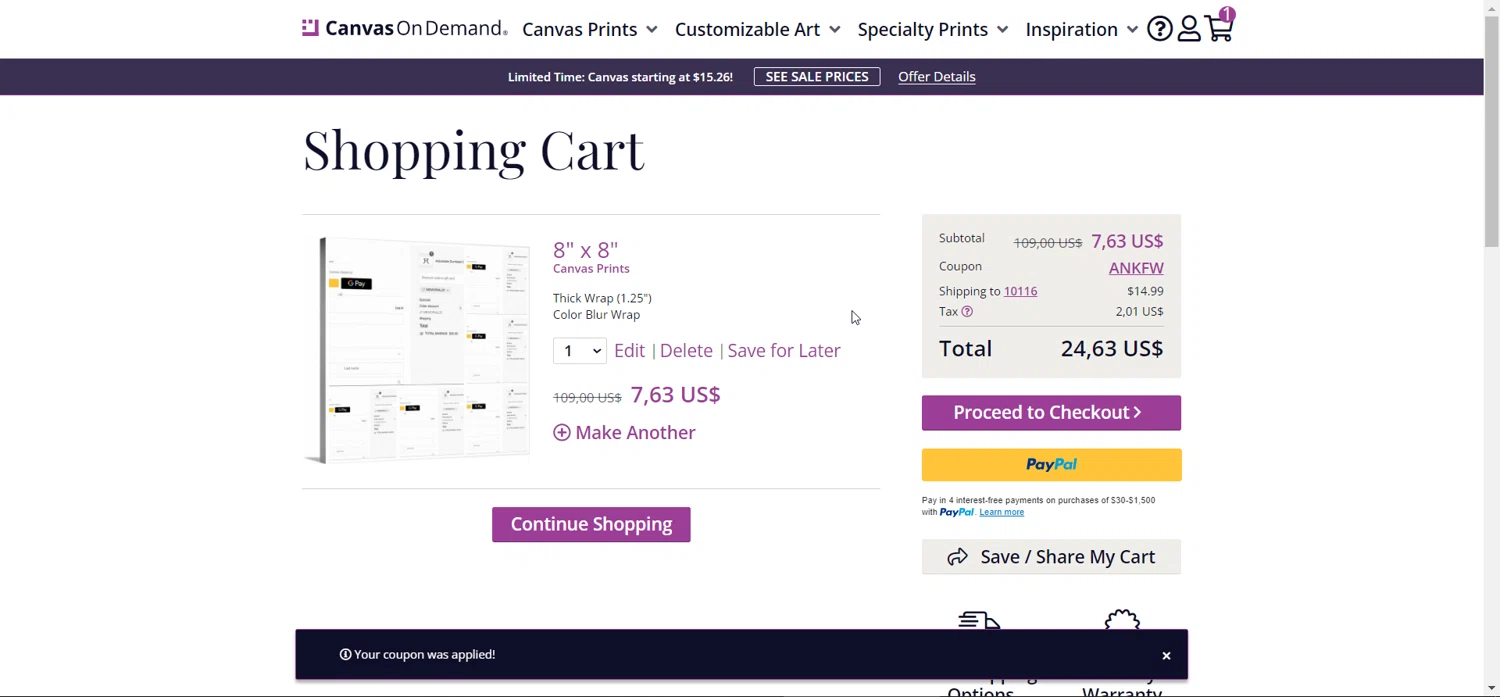Click Continue Shopping button

(x=591, y=525)
